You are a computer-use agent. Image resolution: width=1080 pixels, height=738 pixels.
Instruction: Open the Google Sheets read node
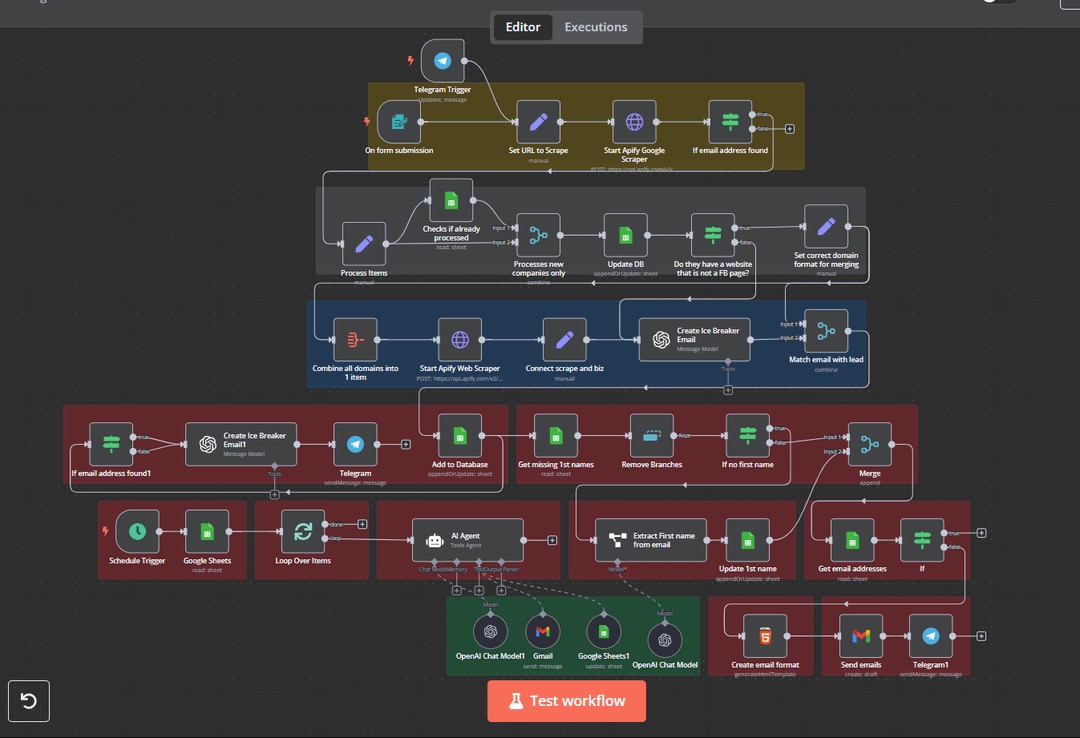(x=207, y=531)
